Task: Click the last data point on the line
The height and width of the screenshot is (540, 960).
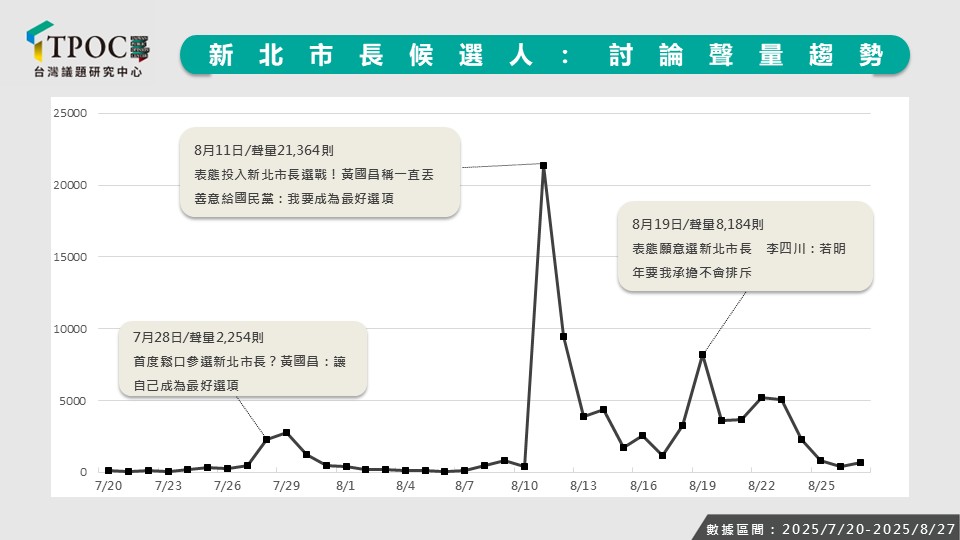Action: click(860, 462)
